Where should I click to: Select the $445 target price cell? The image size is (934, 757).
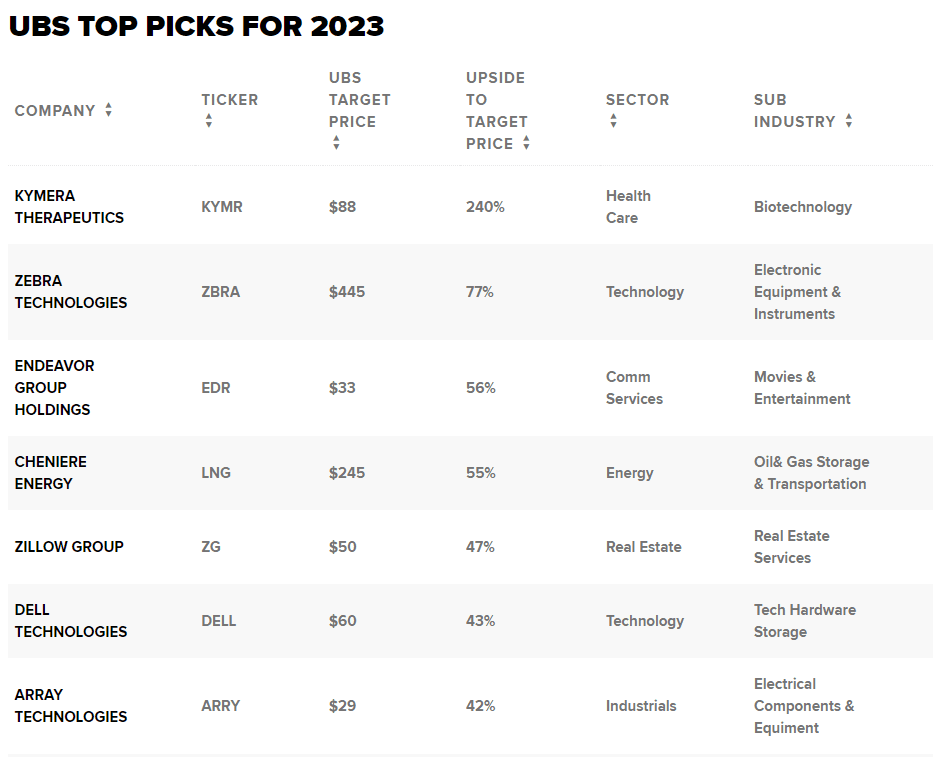pyautogui.click(x=347, y=292)
